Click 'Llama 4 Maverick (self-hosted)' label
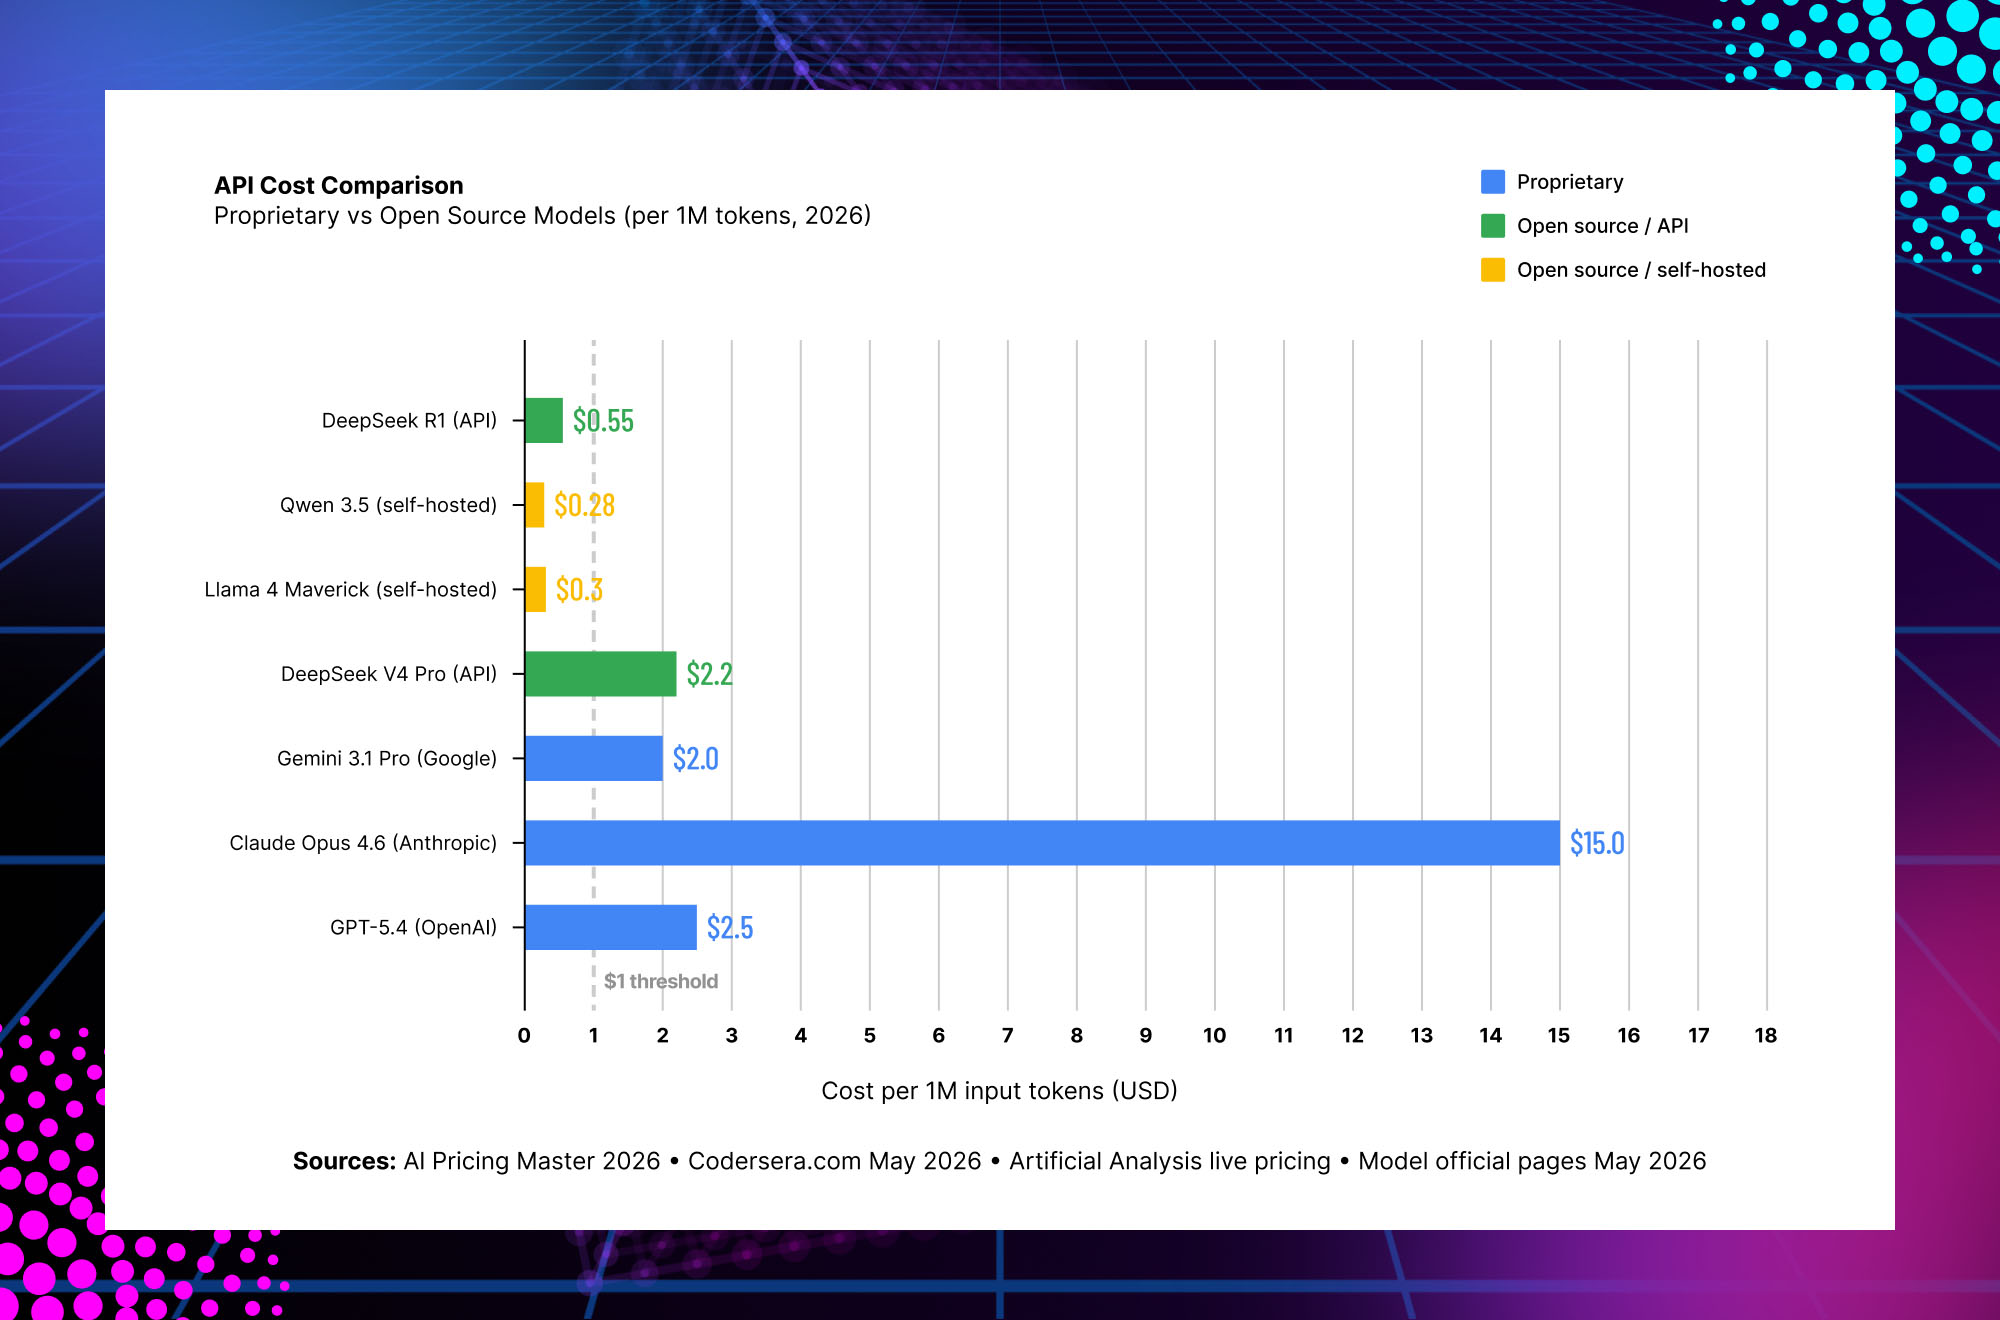The height and width of the screenshot is (1320, 2000). (351, 590)
